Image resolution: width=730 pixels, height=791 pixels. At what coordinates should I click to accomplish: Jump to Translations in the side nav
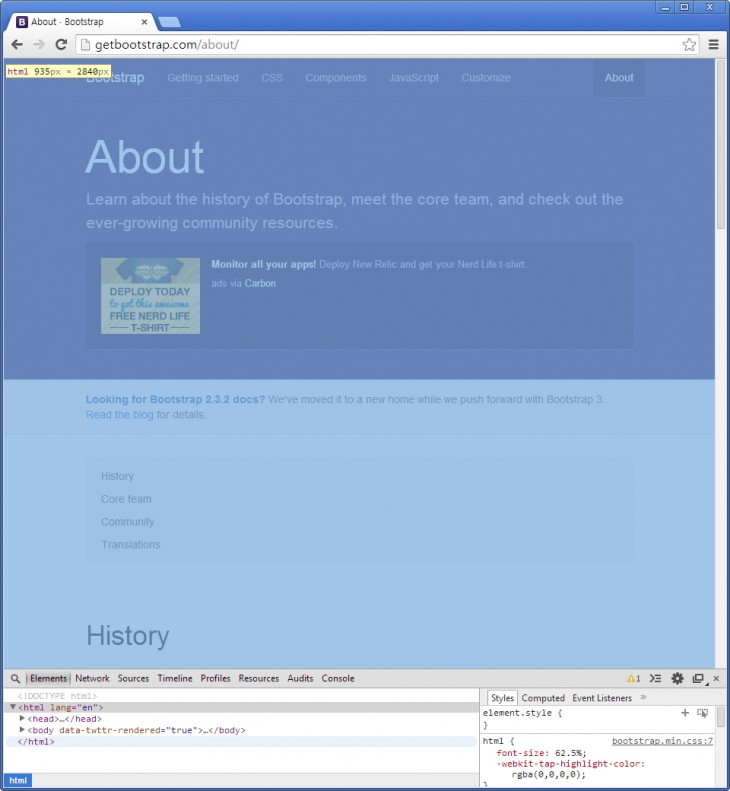(x=131, y=544)
